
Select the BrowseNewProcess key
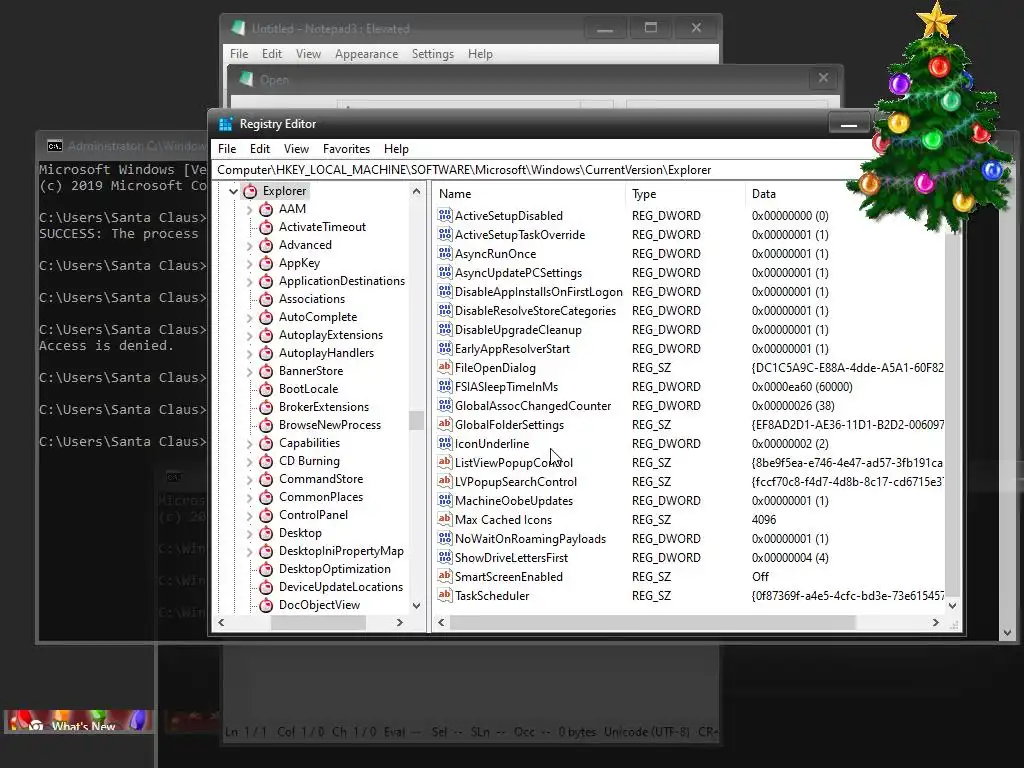click(330, 425)
